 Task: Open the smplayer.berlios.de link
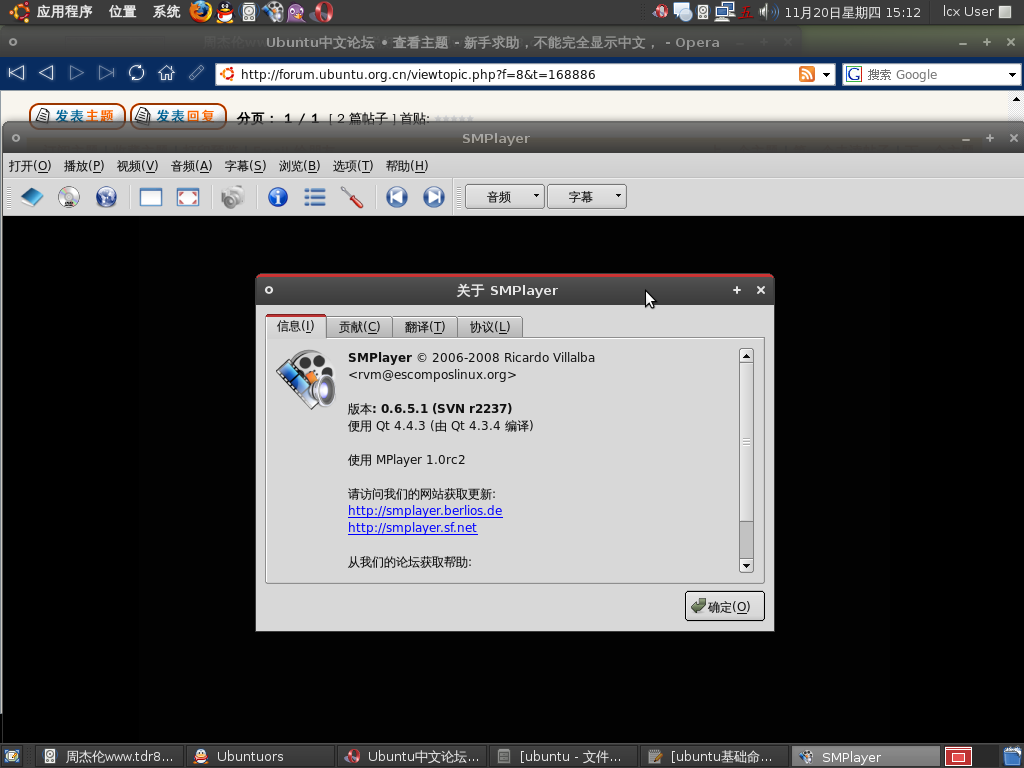(425, 511)
